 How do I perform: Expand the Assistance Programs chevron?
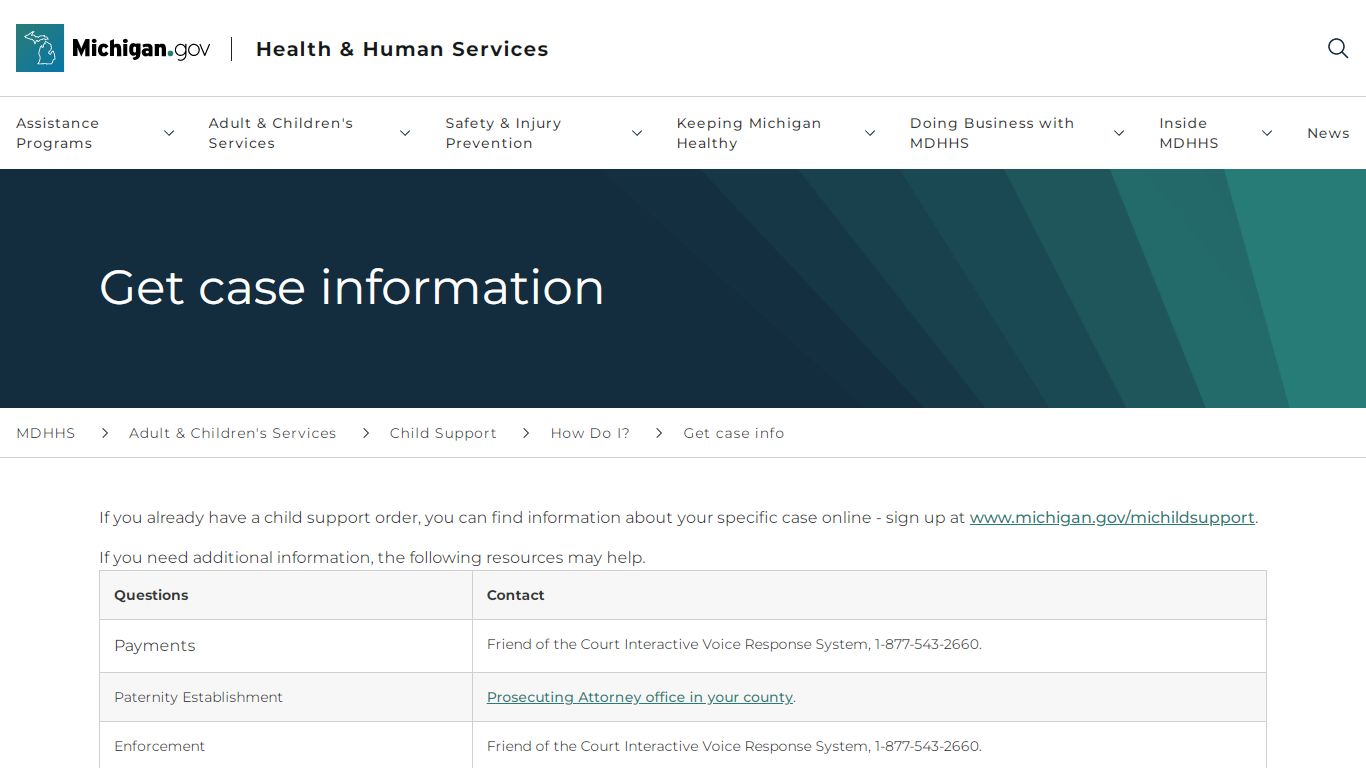pos(169,133)
